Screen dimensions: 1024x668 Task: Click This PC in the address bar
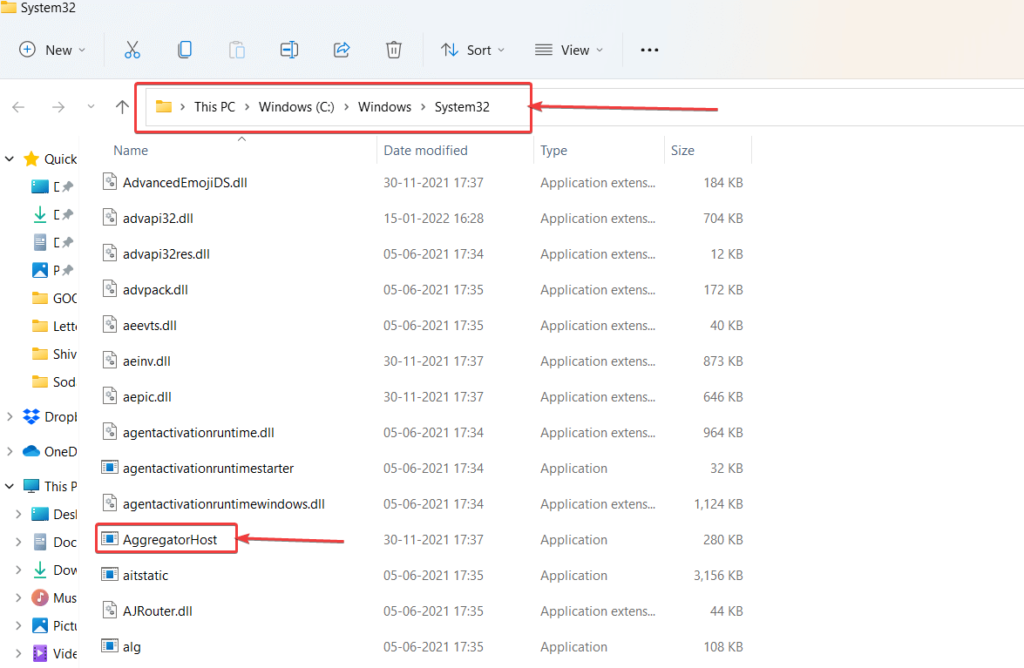(x=214, y=107)
